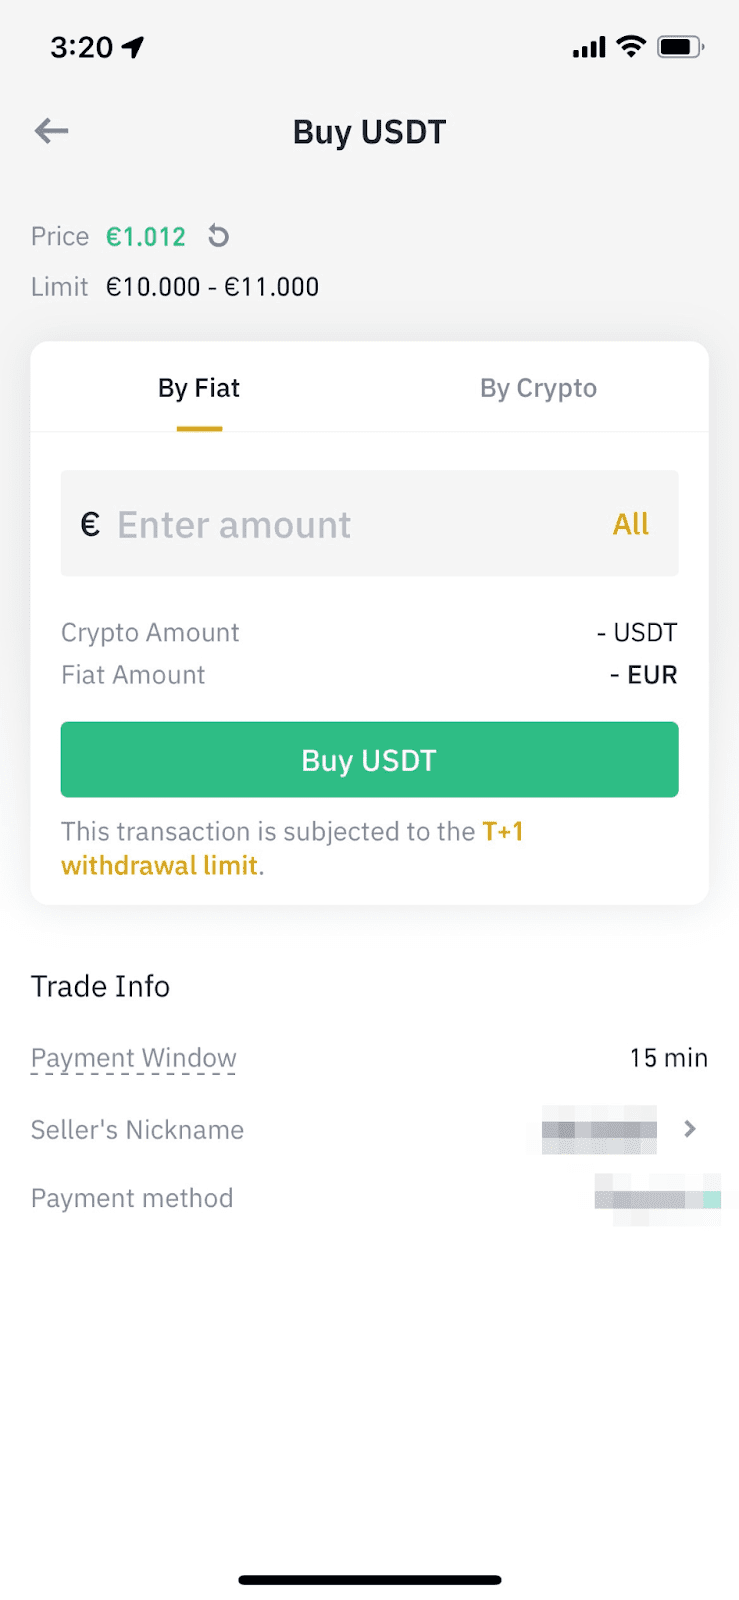Tap the euro currency symbol
This screenshot has height=1600, width=739.
pyautogui.click(x=90, y=524)
